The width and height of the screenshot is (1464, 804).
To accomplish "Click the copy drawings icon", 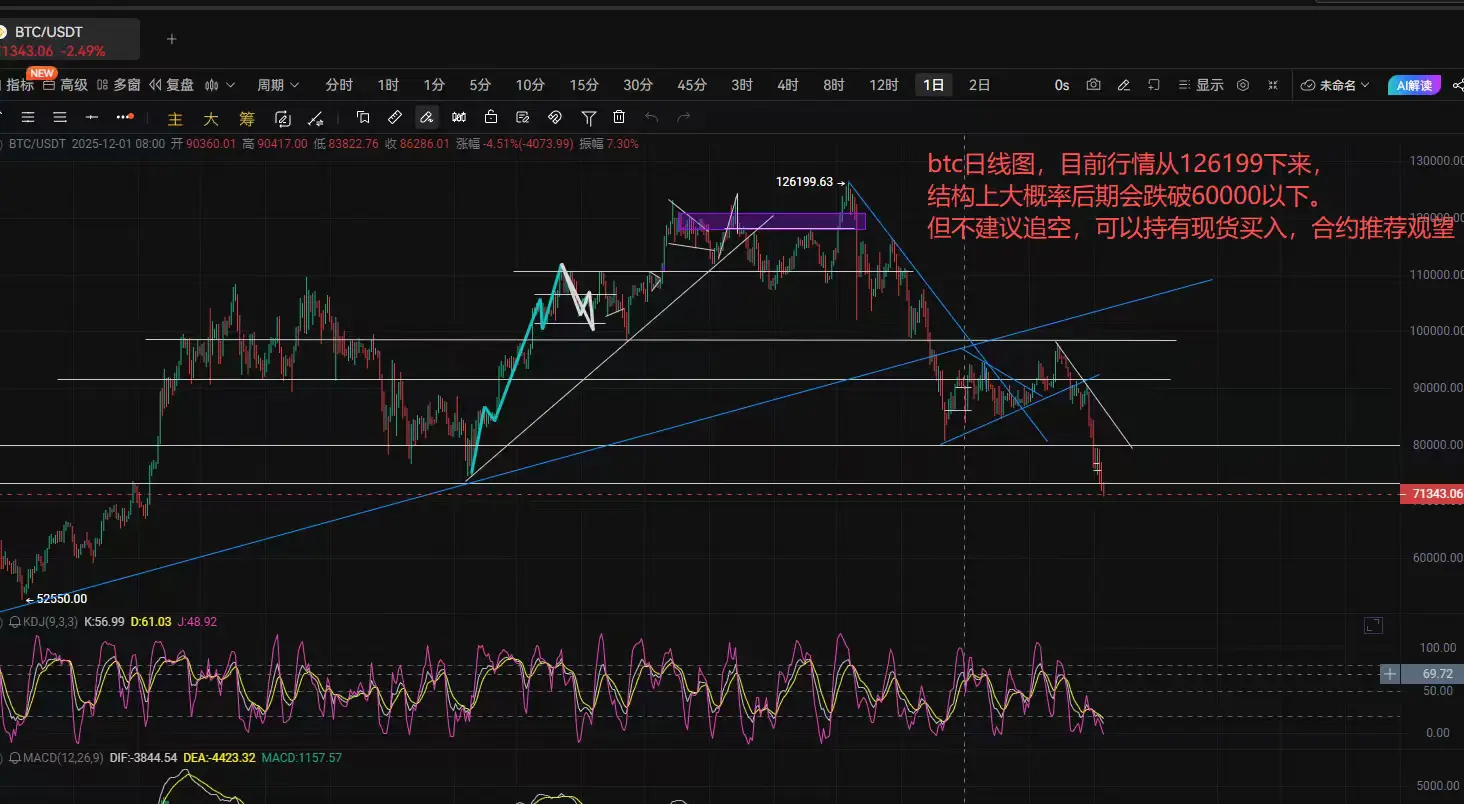I will click(x=363, y=117).
